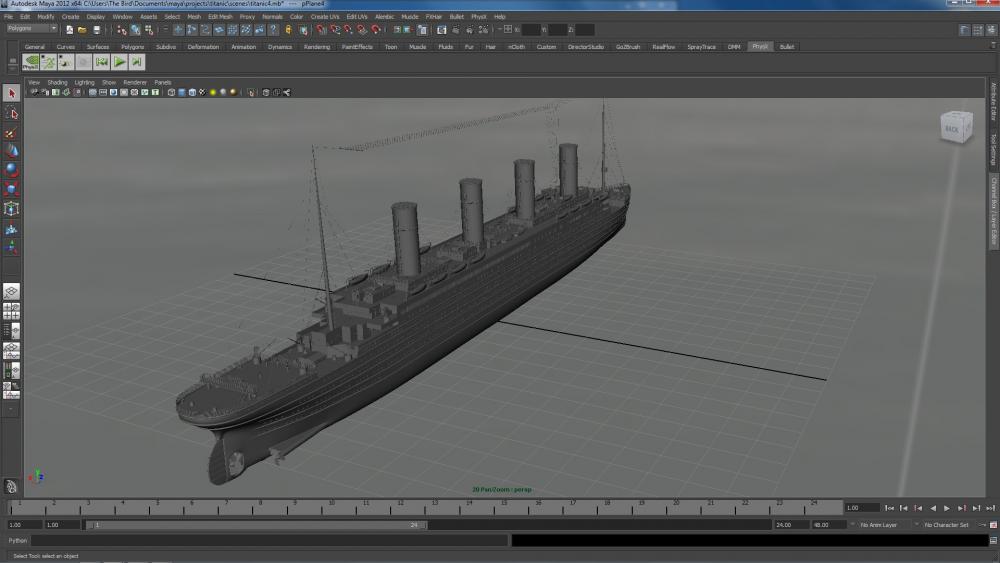
Task: Open the Polygons menu set dropdown
Action: 32,29
